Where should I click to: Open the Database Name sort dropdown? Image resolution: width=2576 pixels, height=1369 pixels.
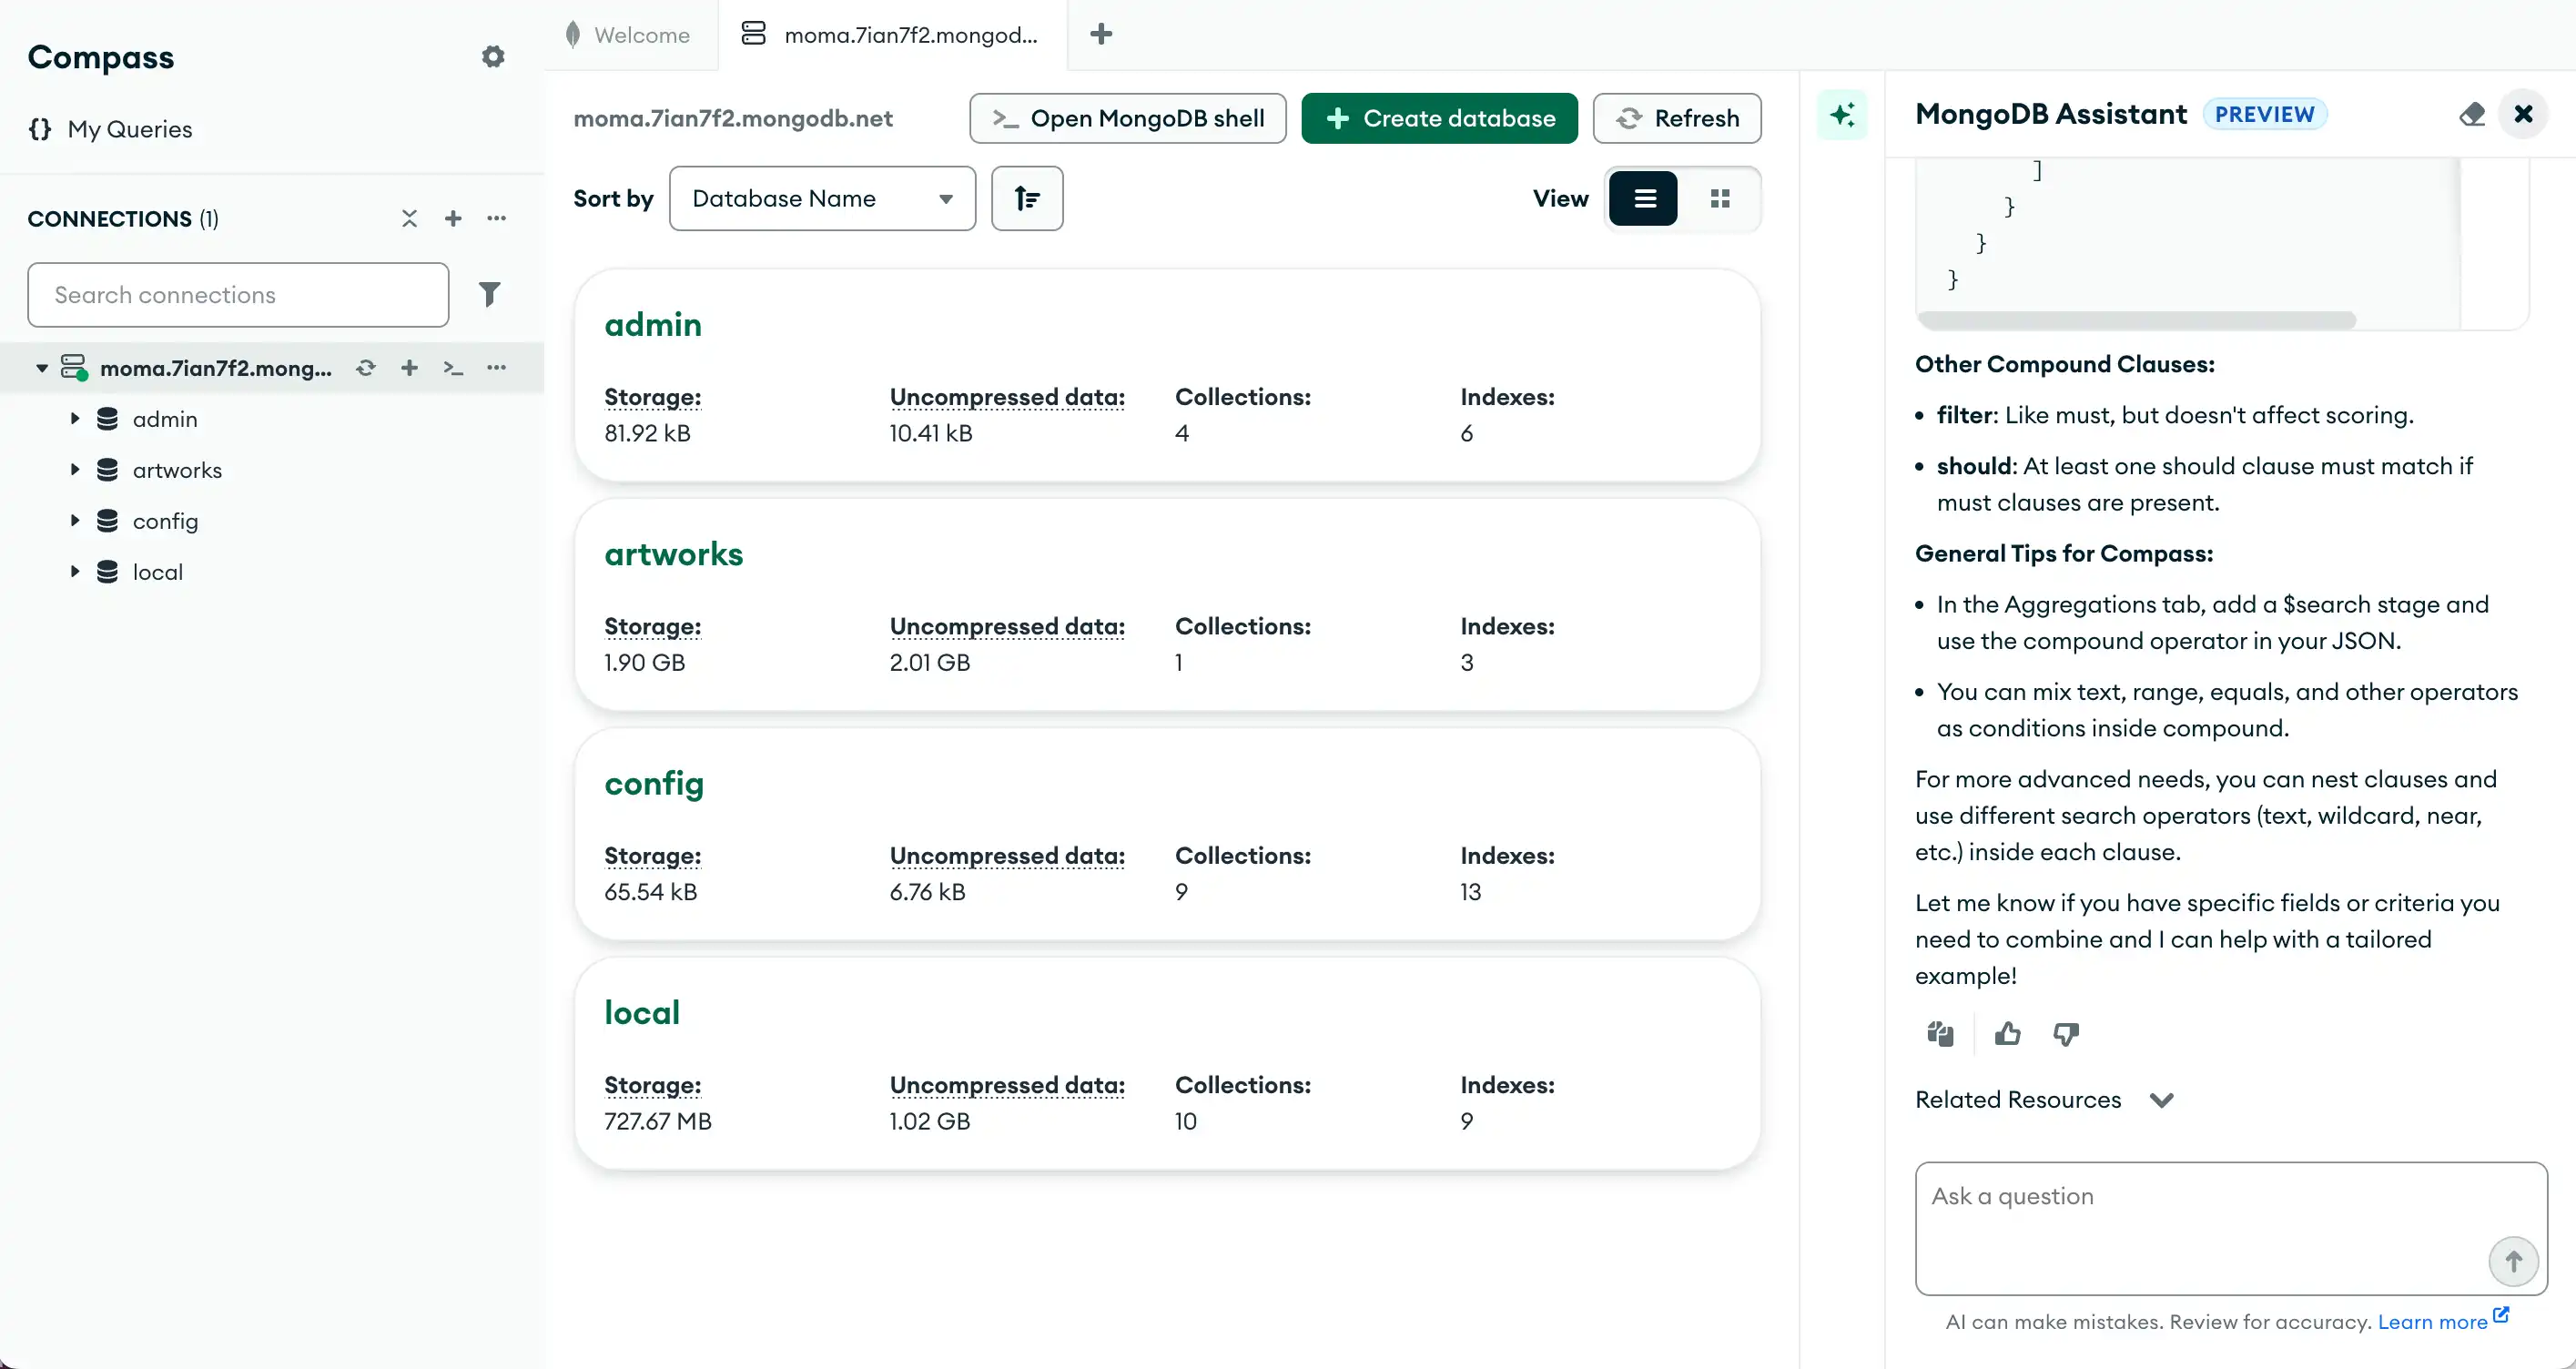coord(822,198)
